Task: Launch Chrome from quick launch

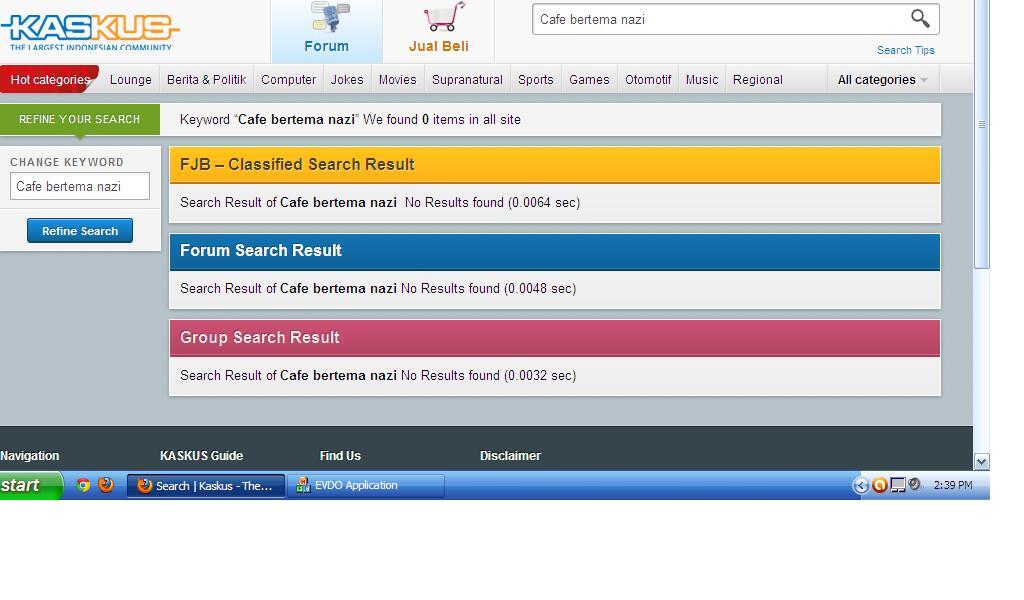Action: click(83, 485)
